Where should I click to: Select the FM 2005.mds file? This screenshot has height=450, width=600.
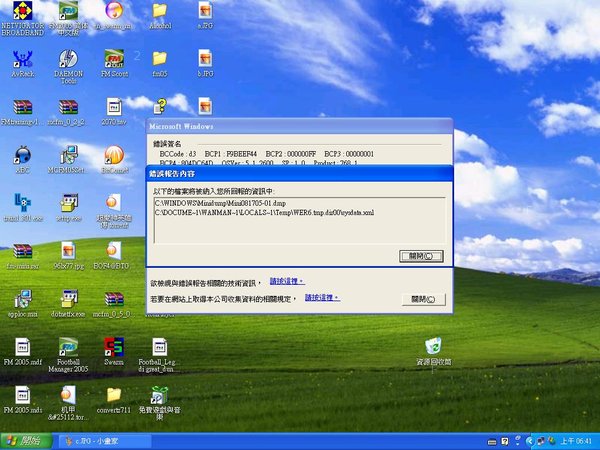pos(23,400)
